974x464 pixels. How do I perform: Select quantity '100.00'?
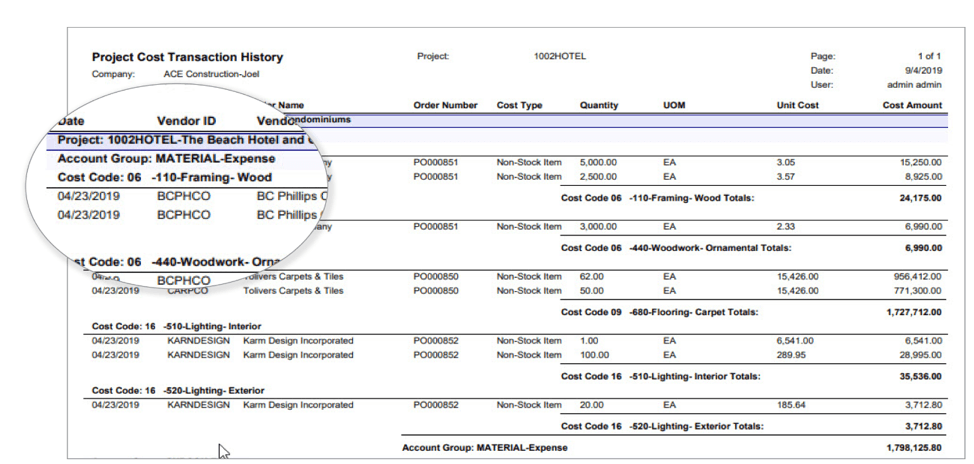[594, 355]
